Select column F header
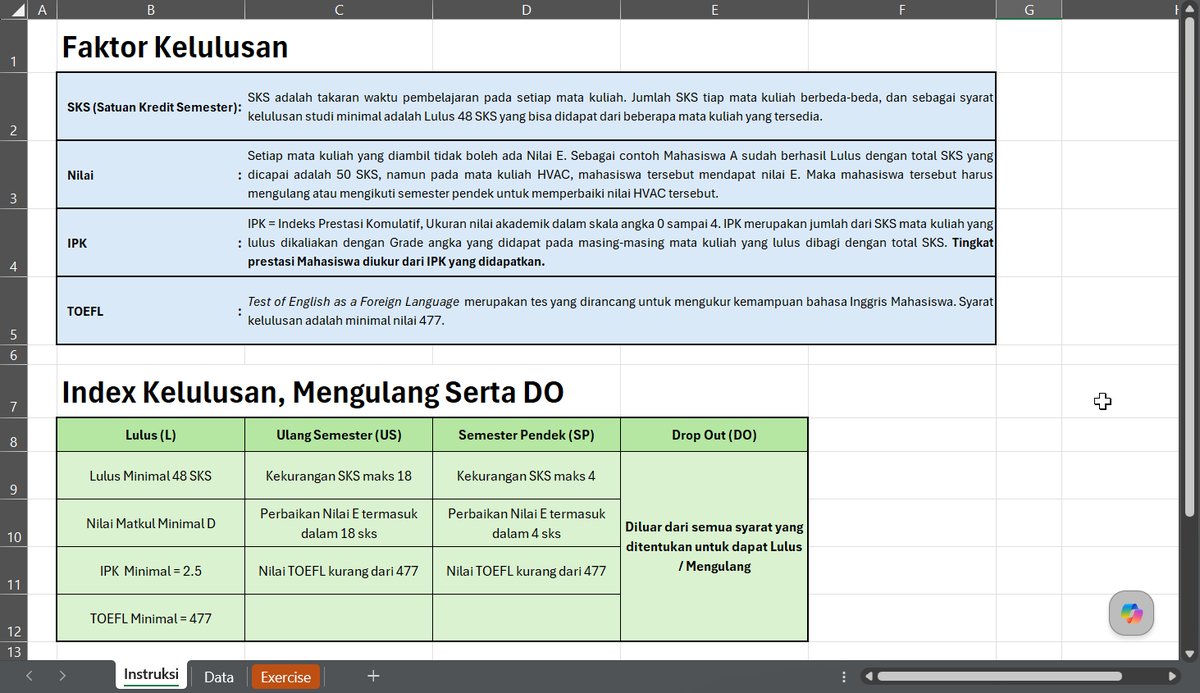The height and width of the screenshot is (693, 1200). pyautogui.click(x=902, y=10)
